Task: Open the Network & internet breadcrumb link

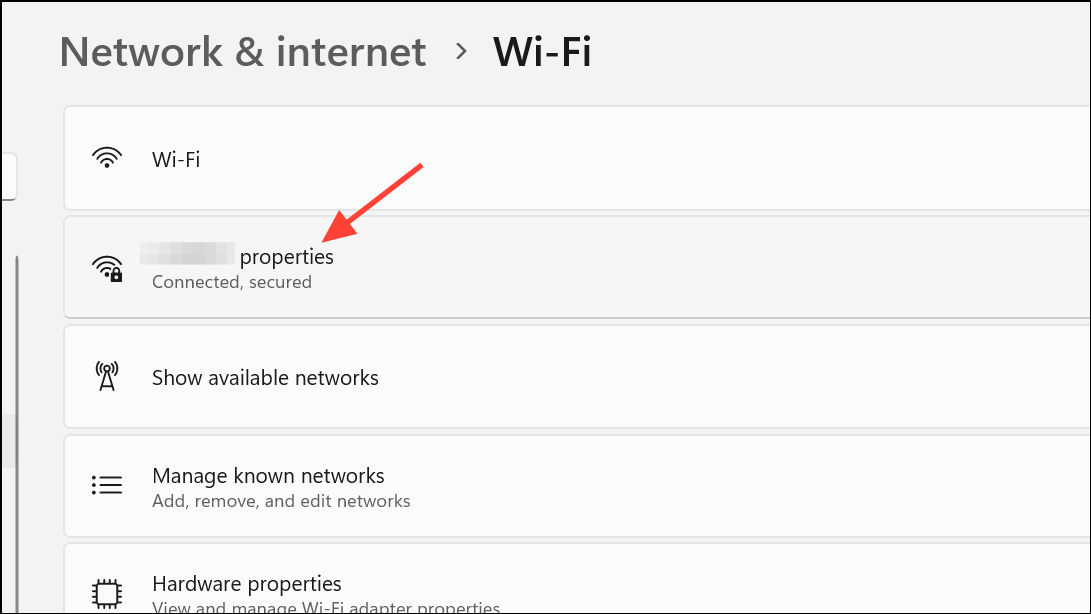Action: [x=242, y=52]
